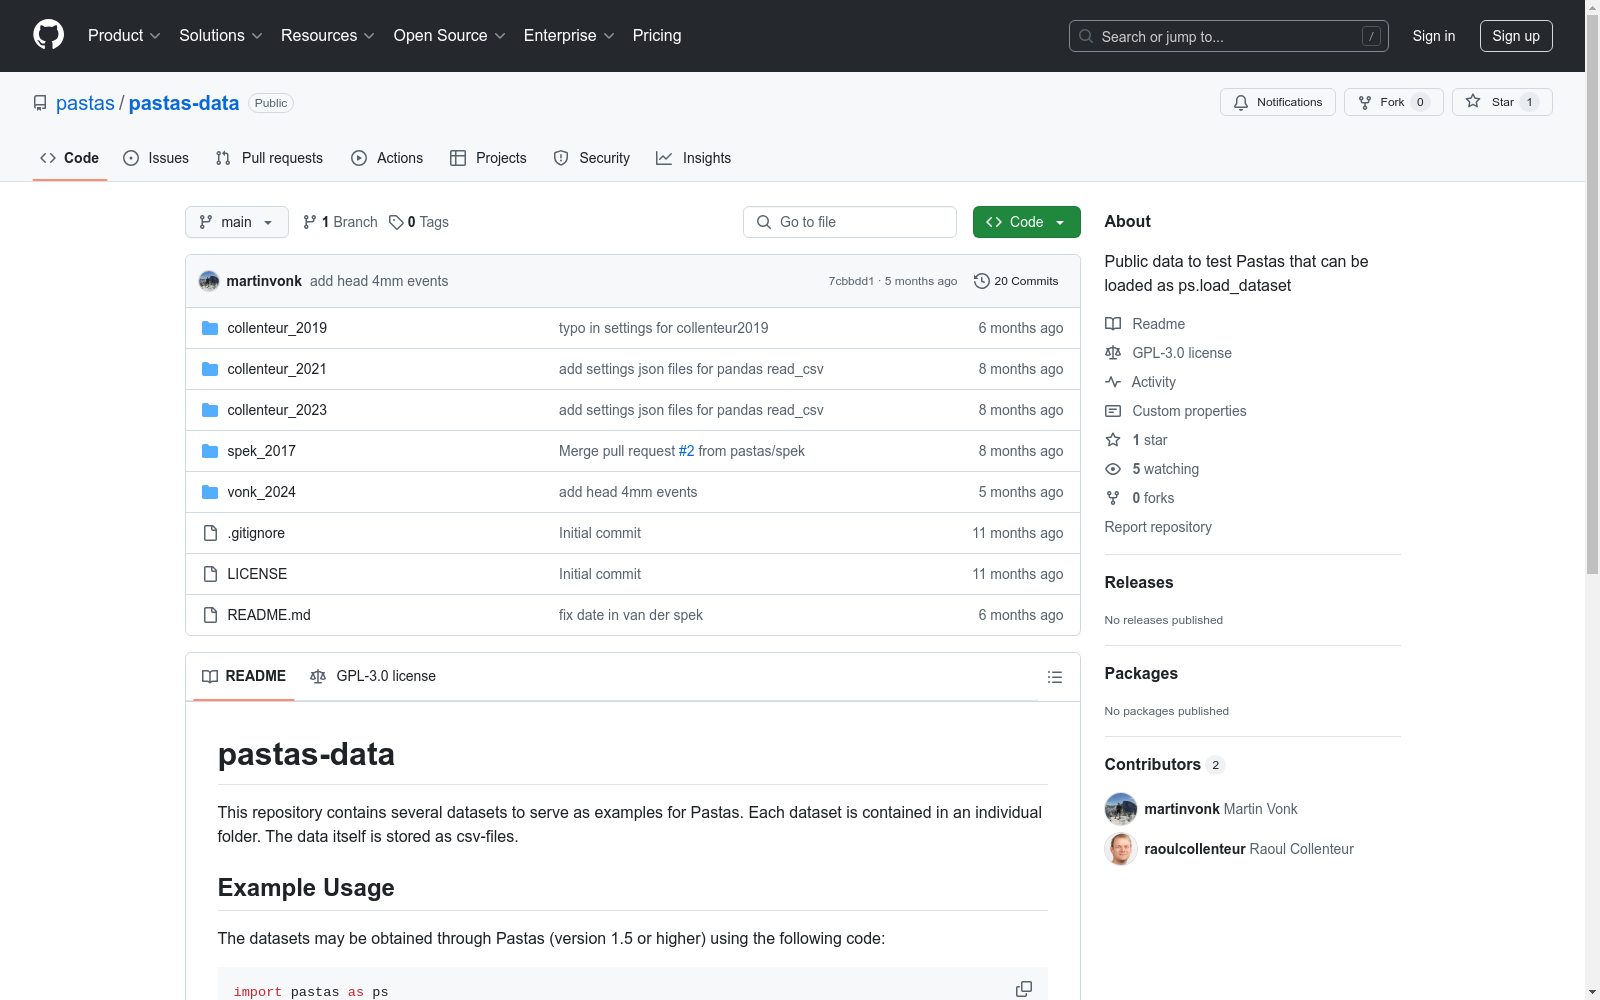Click the tag icon next to Tags
Screen dimensions: 1600x1000
coord(396,222)
